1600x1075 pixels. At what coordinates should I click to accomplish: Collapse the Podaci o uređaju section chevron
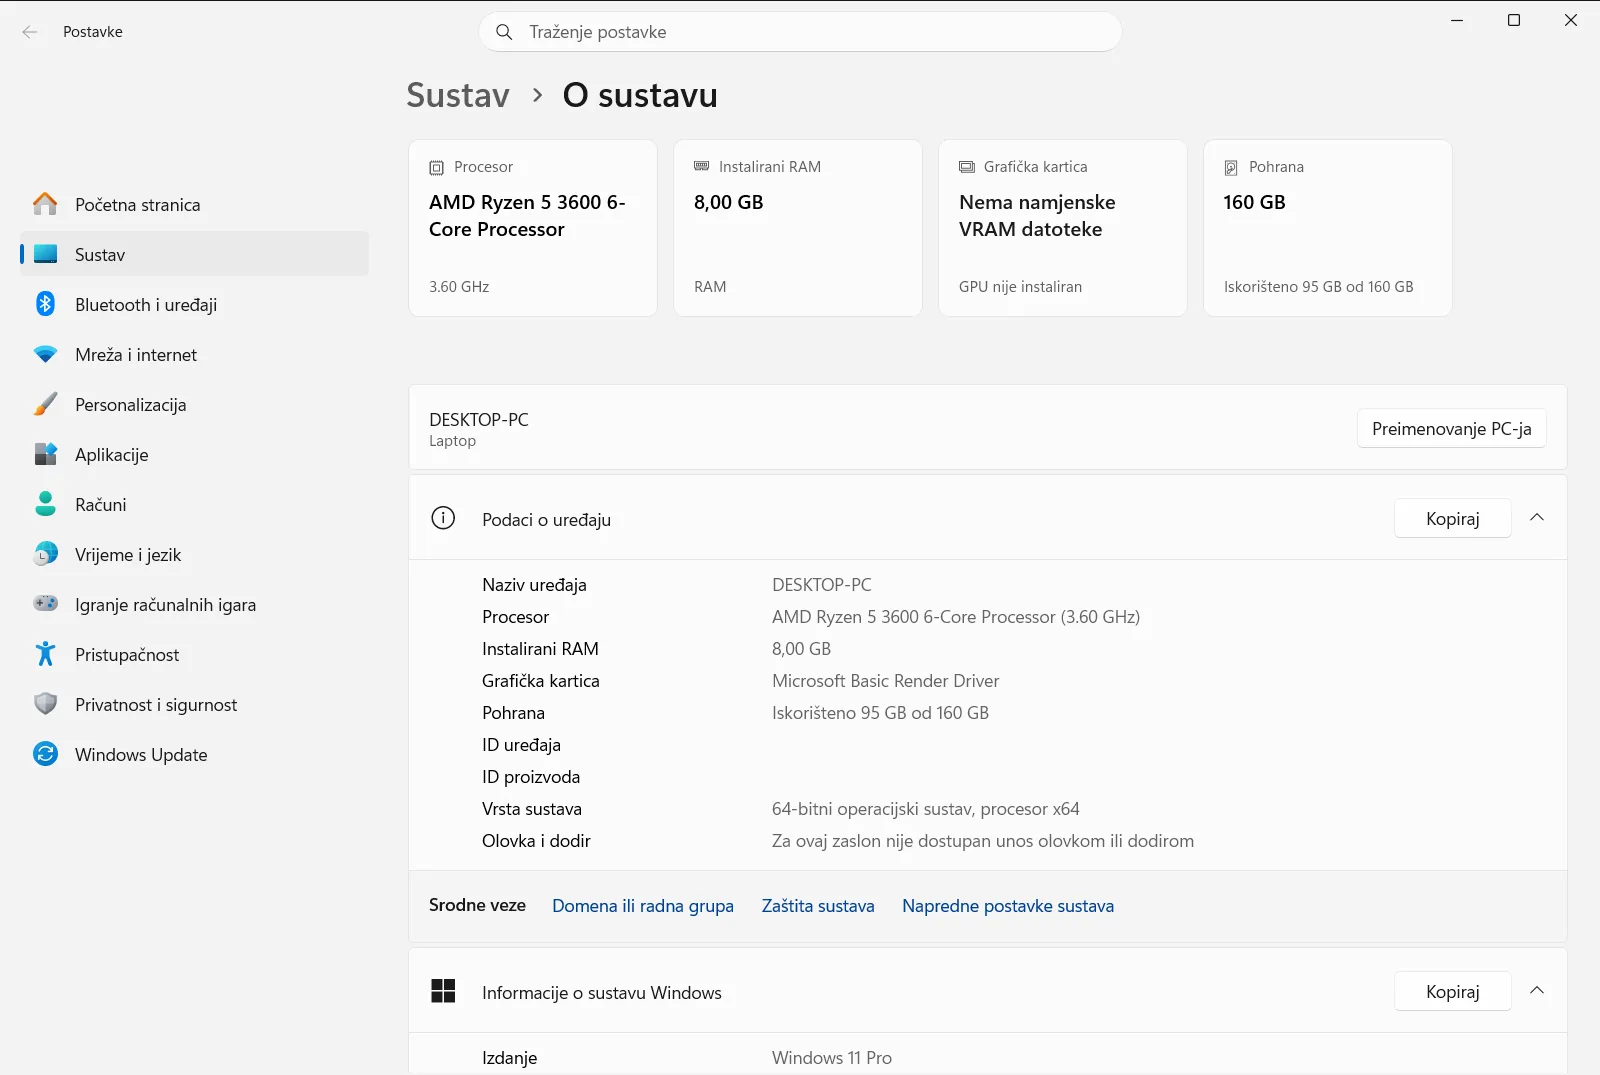coord(1537,518)
